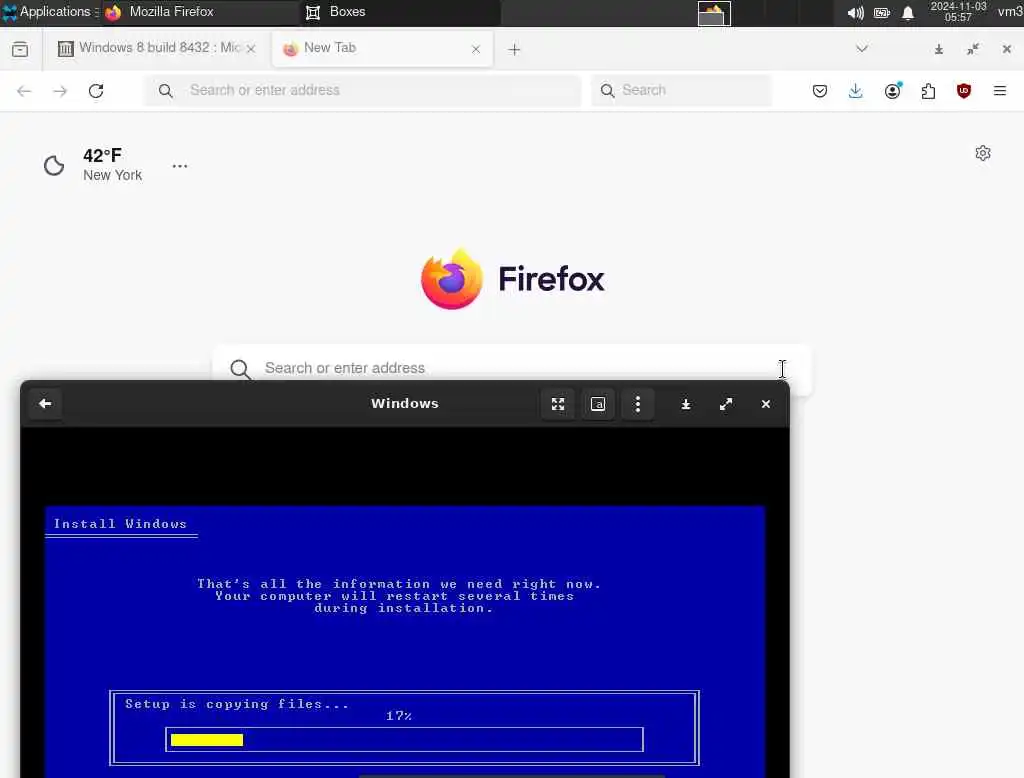This screenshot has width=1024, height=778.
Task: Switch to Boxes taskbar entry
Action: pyautogui.click(x=400, y=12)
